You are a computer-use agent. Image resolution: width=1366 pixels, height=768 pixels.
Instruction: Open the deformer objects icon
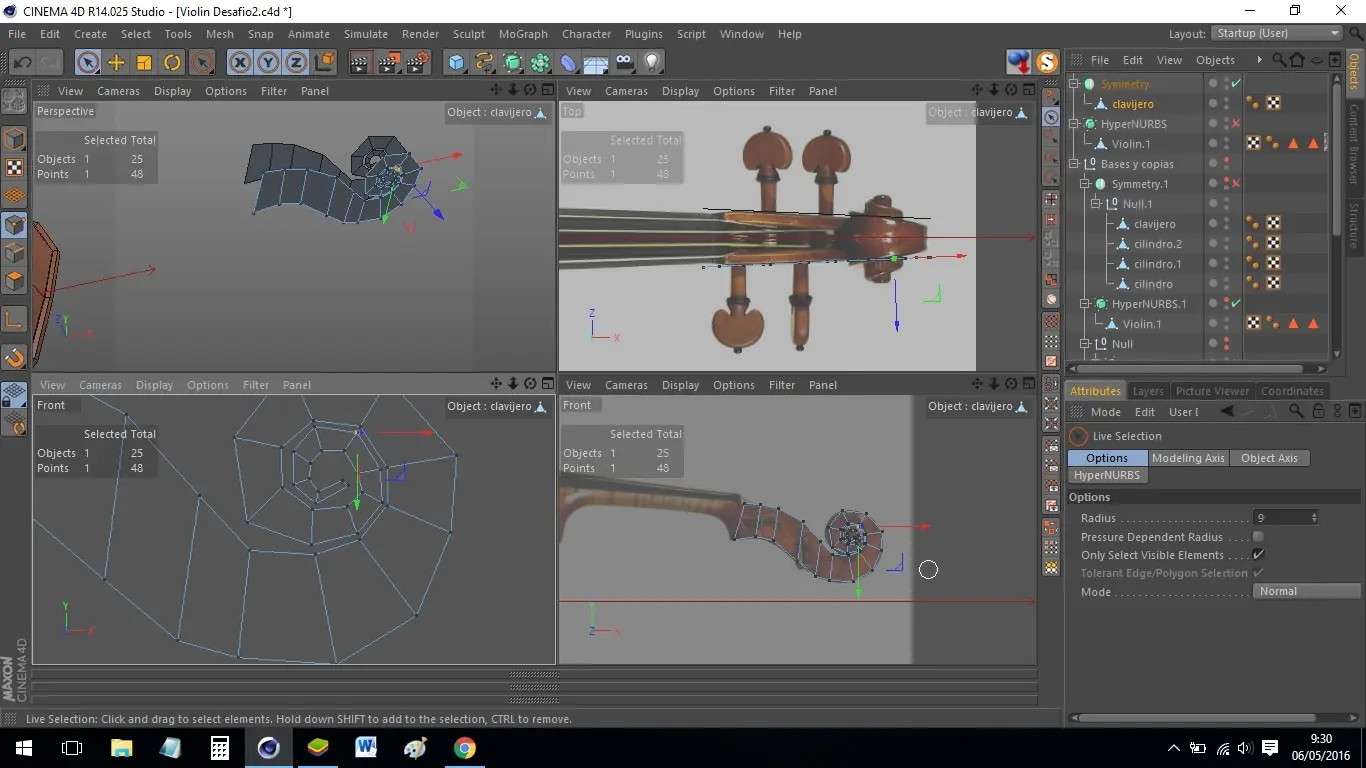(x=569, y=62)
